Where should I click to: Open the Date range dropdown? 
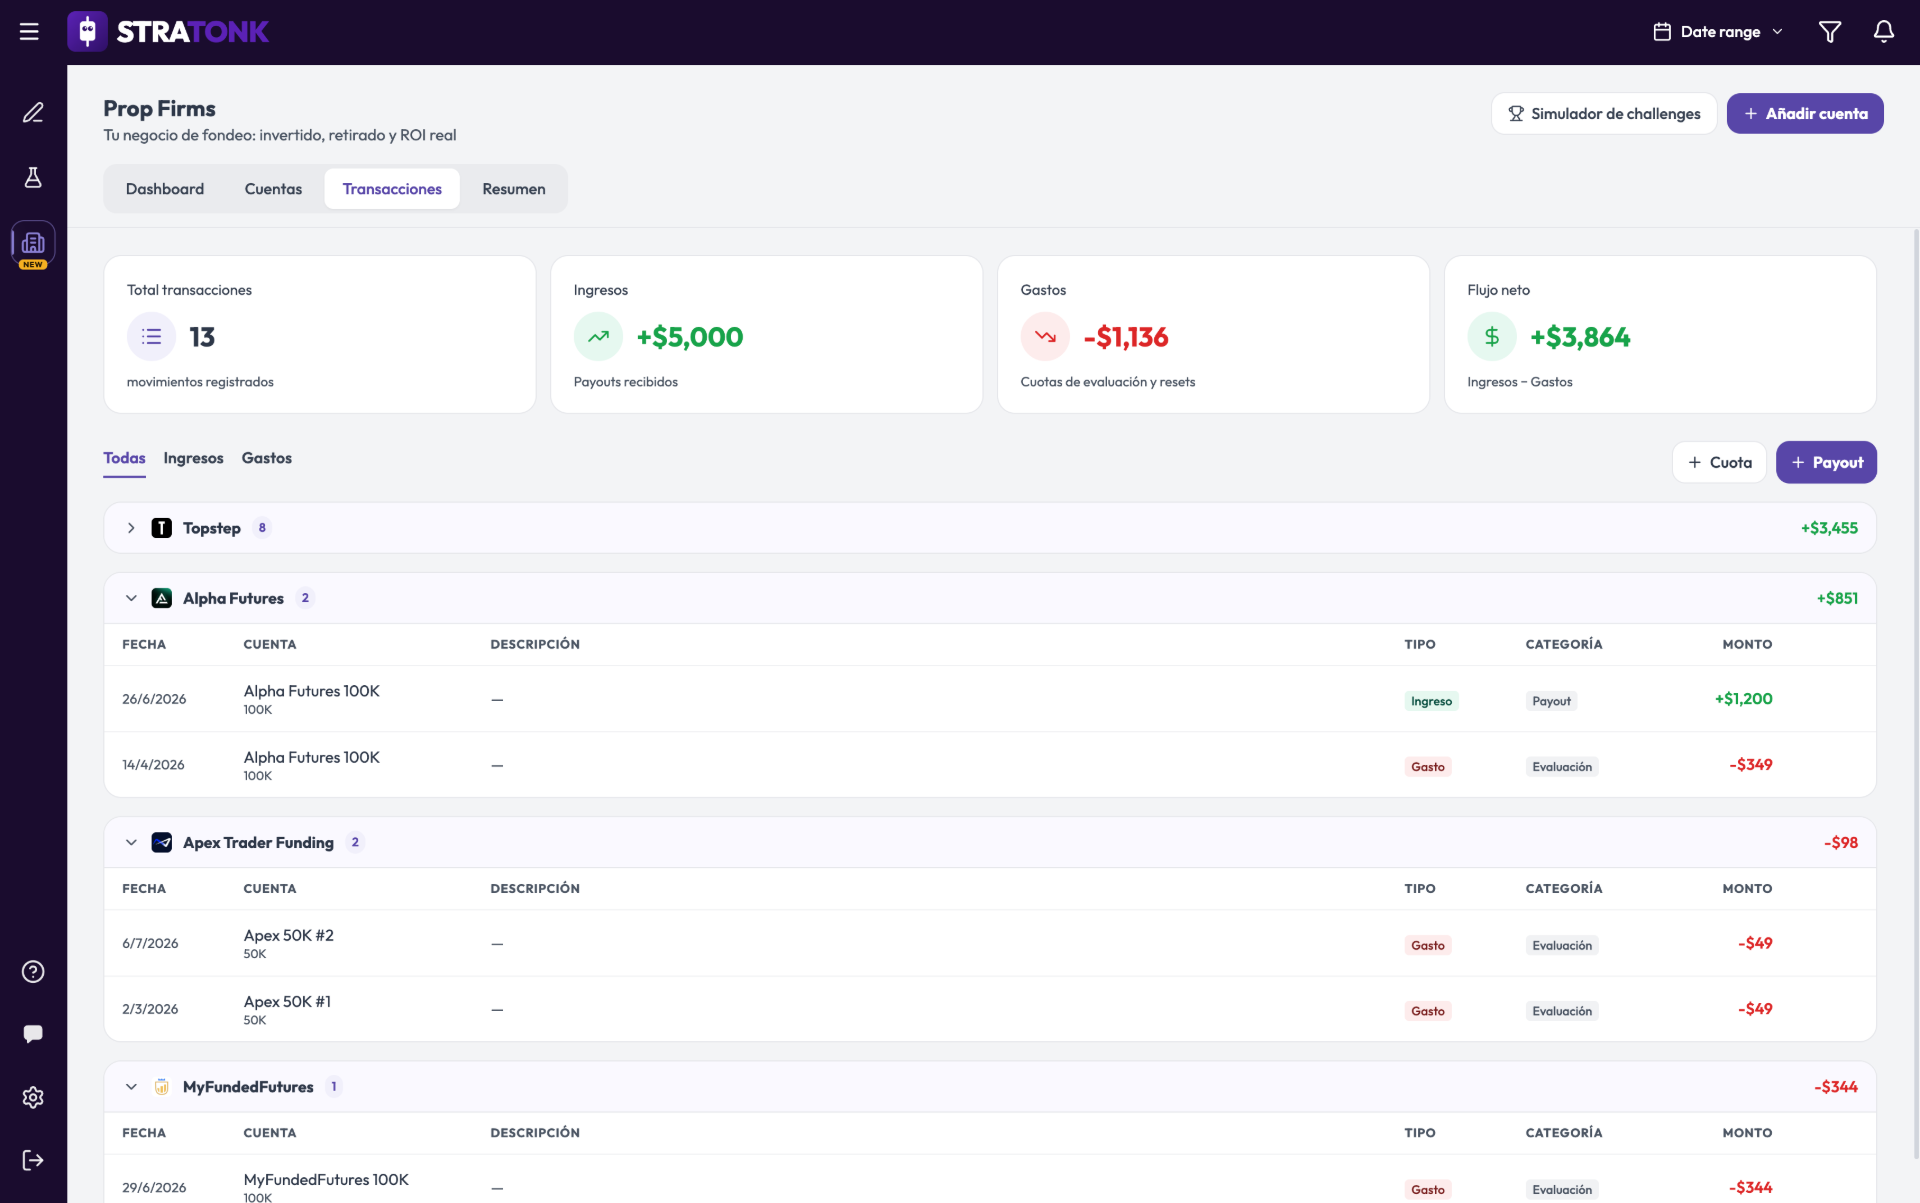point(1717,32)
